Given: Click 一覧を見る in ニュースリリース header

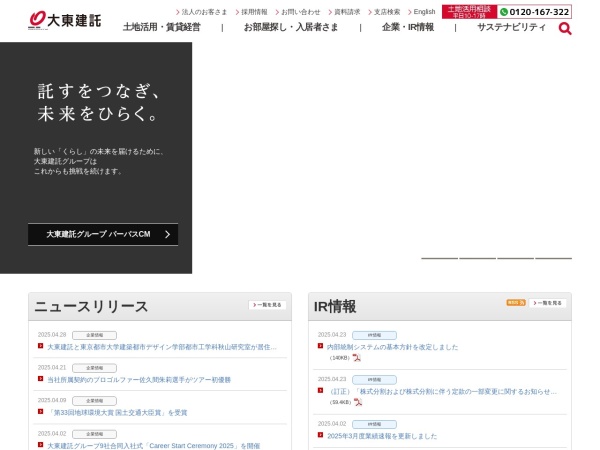Looking at the screenshot, I should (267, 305).
